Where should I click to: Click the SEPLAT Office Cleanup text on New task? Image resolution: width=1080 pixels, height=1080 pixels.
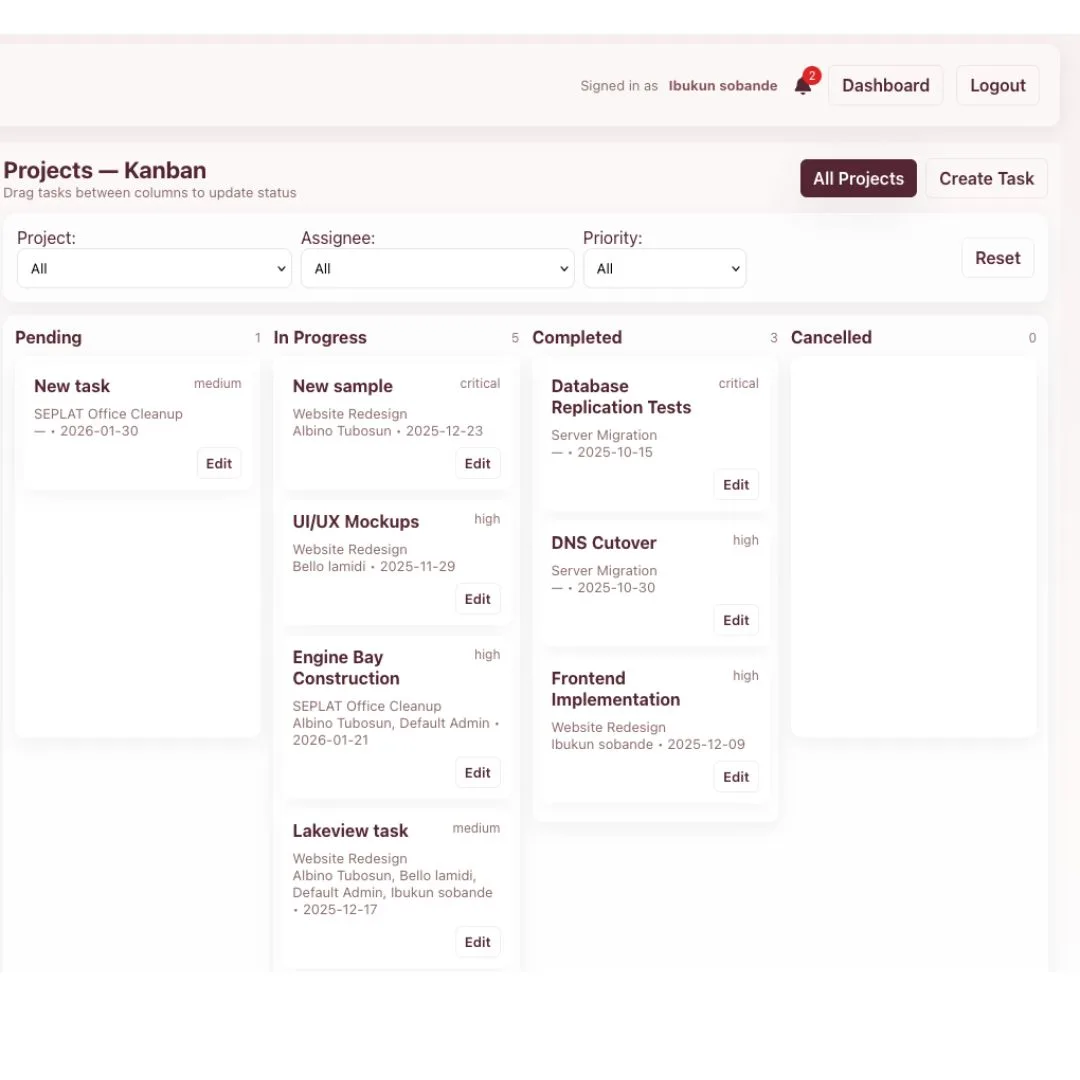point(108,414)
